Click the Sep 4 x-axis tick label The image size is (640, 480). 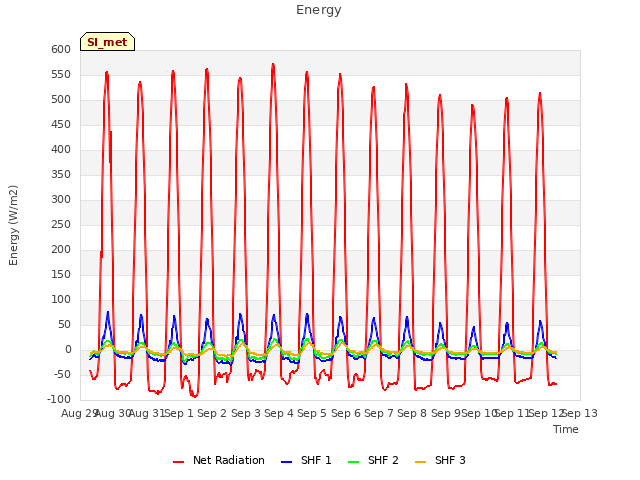point(279,413)
